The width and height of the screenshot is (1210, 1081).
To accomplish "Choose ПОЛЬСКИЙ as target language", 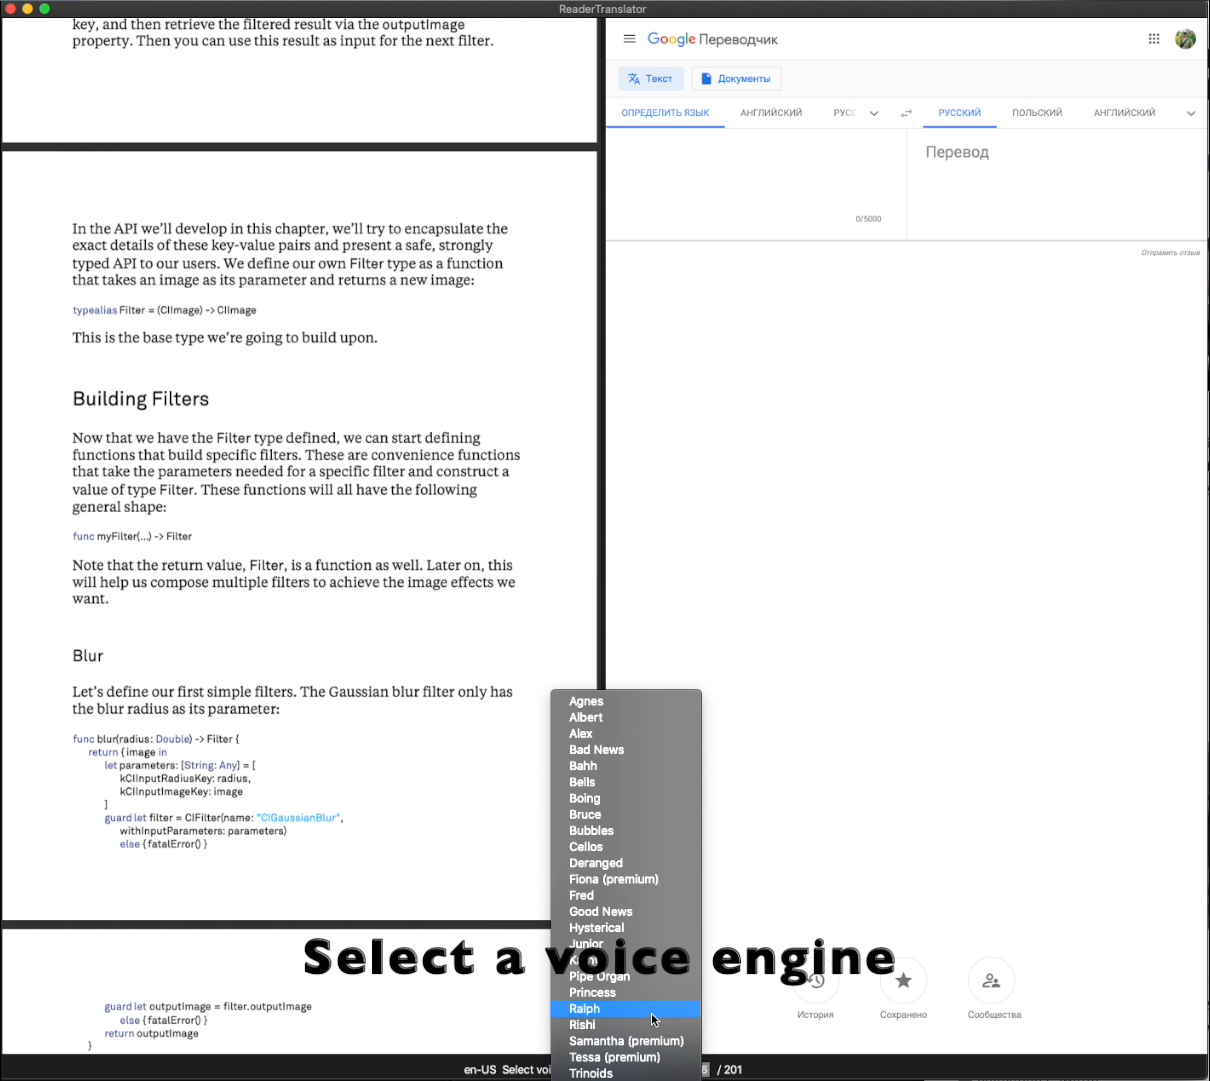I will tap(1036, 113).
